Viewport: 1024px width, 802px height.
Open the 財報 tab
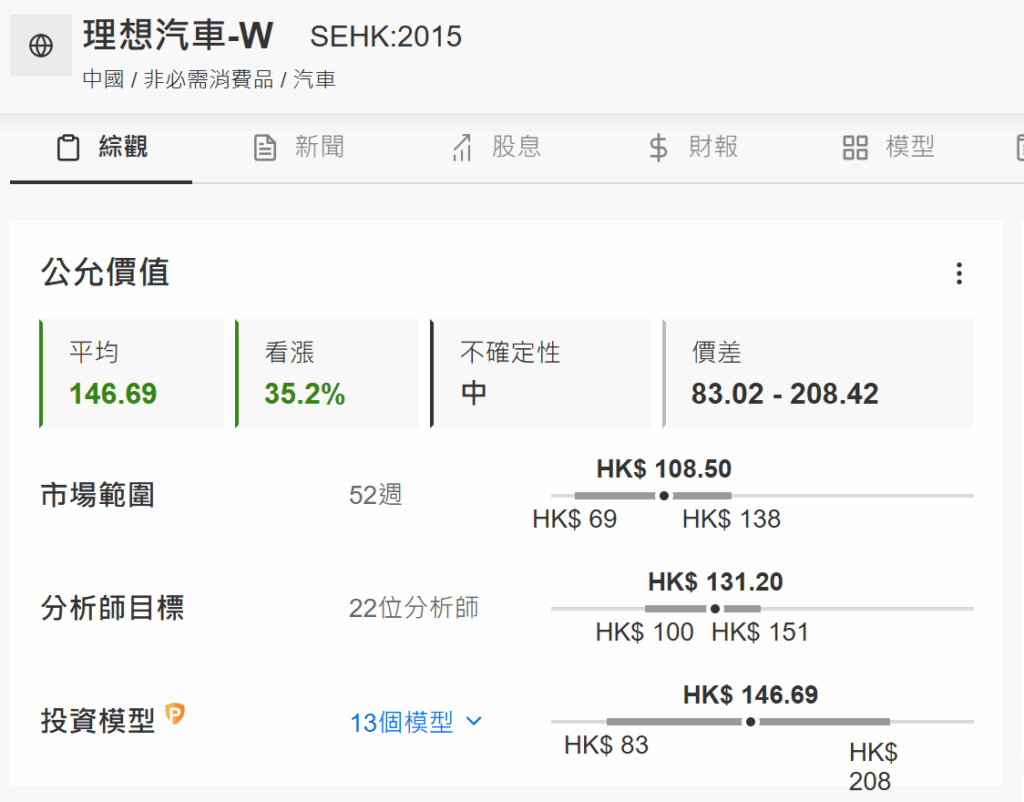pos(693,147)
